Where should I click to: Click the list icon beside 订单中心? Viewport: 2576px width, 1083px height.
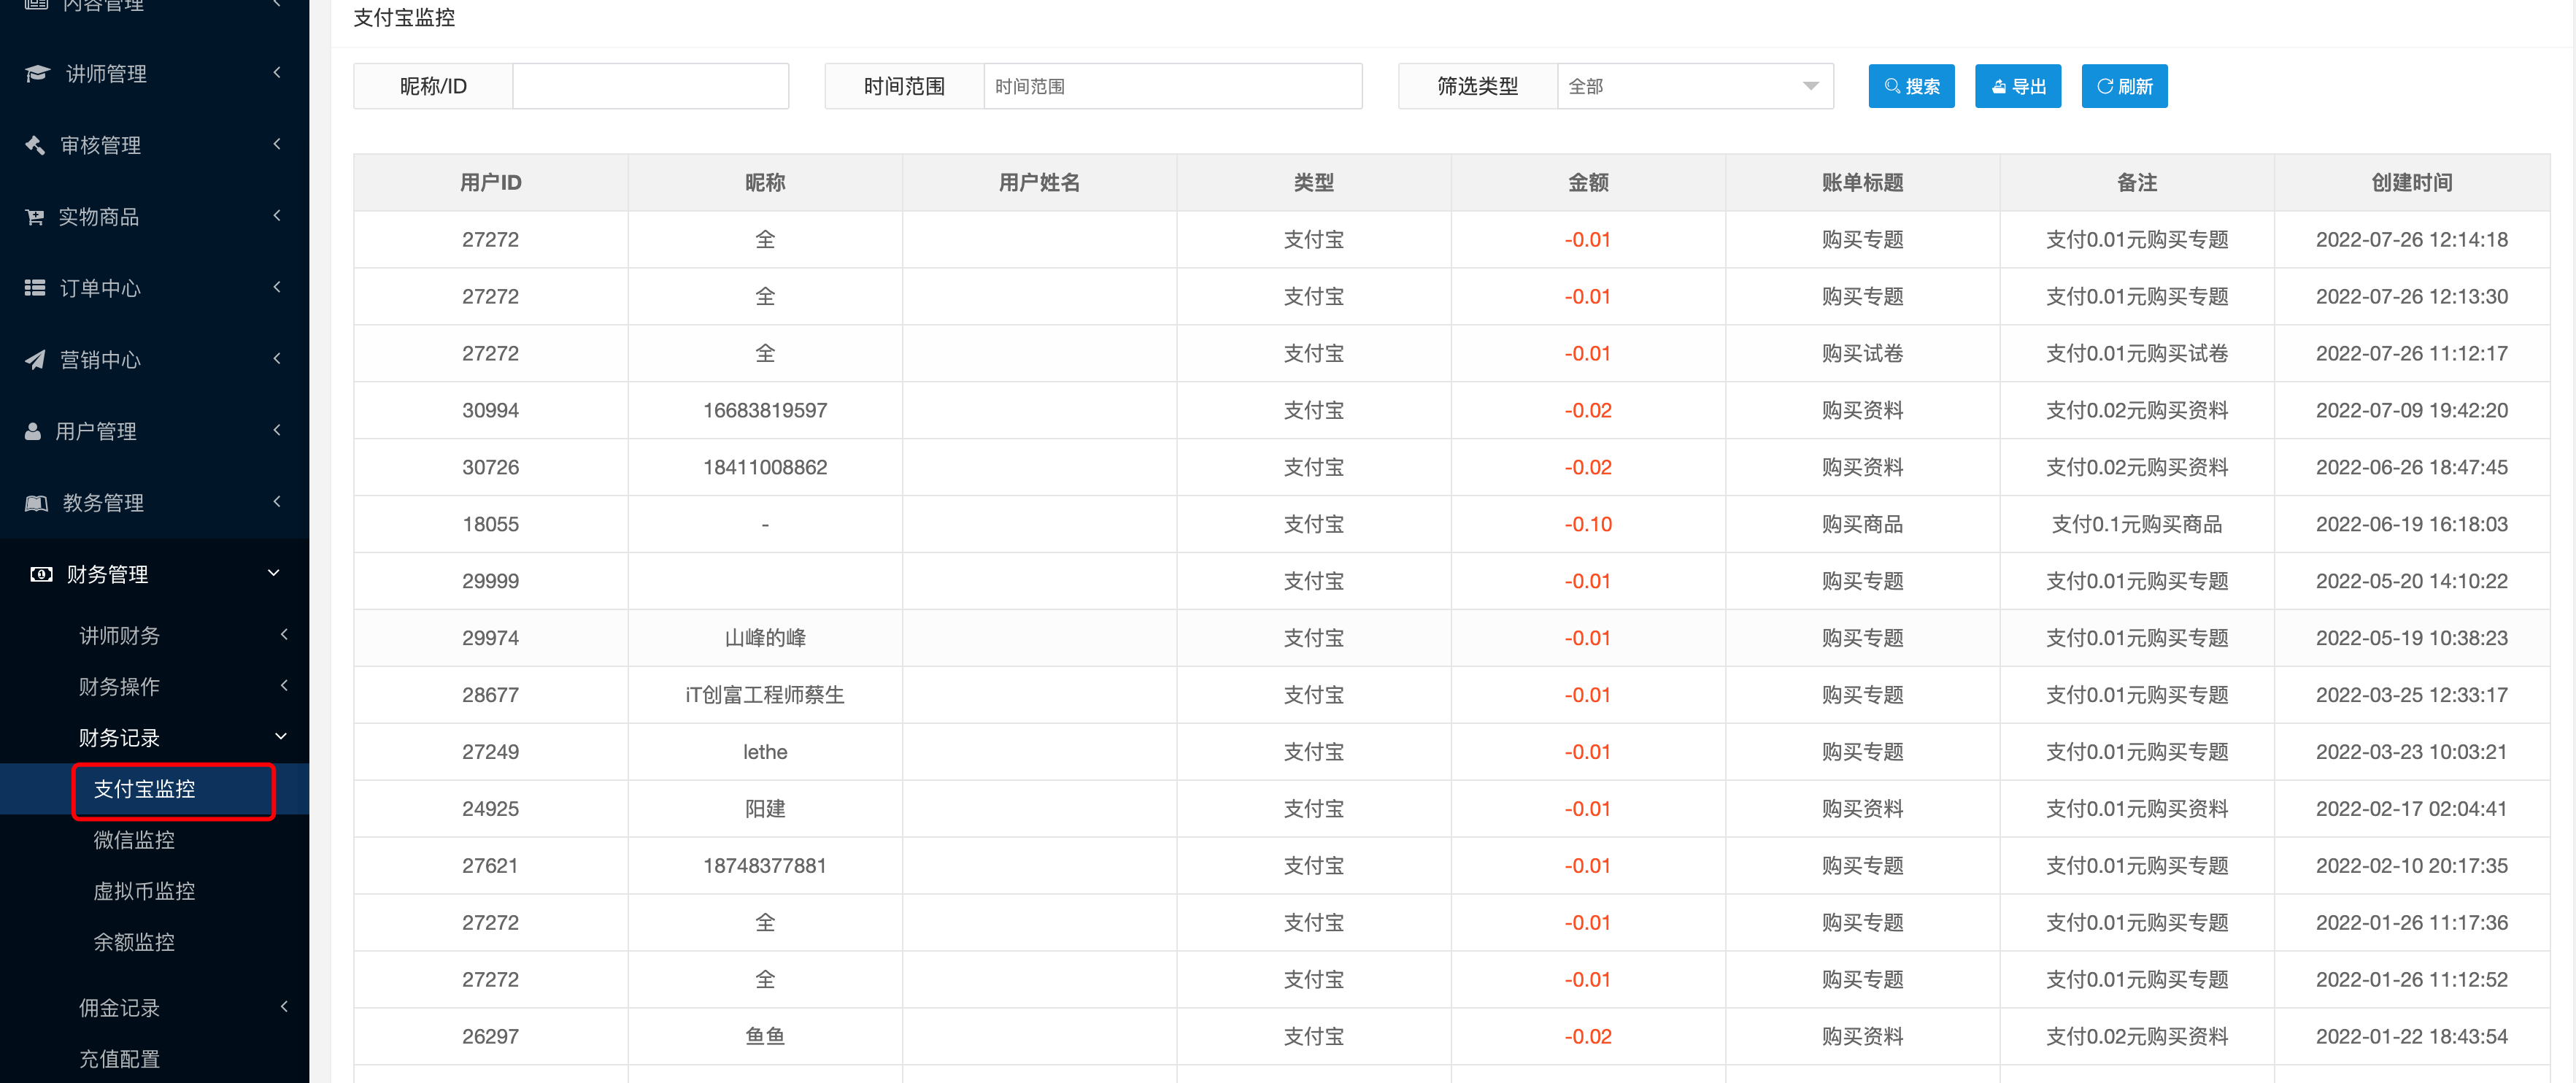click(x=35, y=288)
